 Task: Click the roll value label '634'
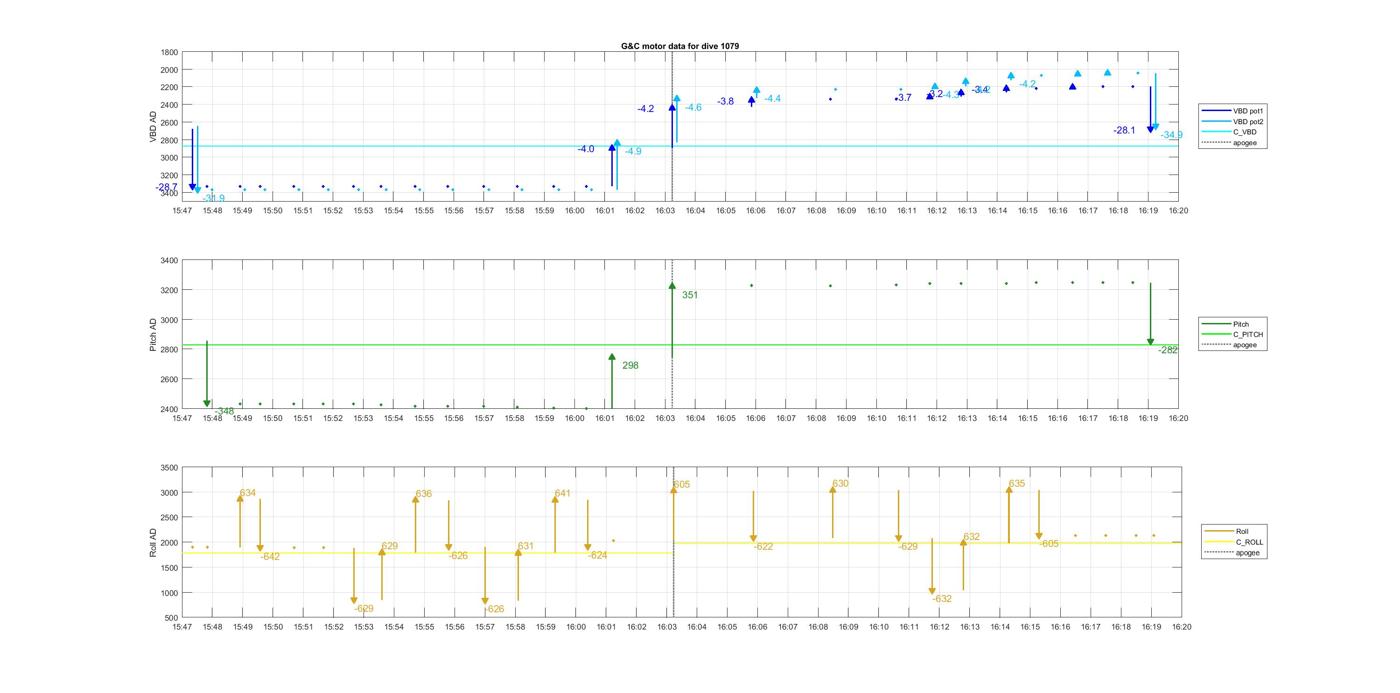(x=248, y=493)
